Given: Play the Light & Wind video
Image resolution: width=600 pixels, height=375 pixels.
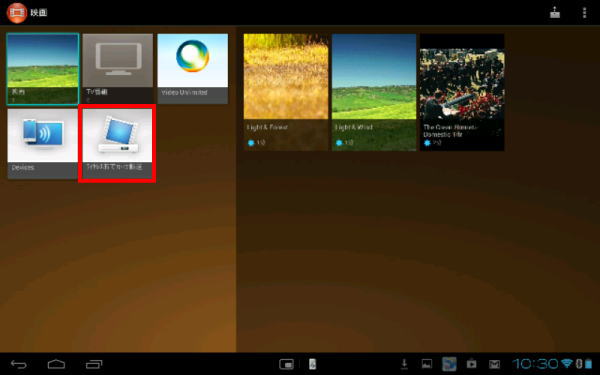Looking at the screenshot, I should (374, 92).
